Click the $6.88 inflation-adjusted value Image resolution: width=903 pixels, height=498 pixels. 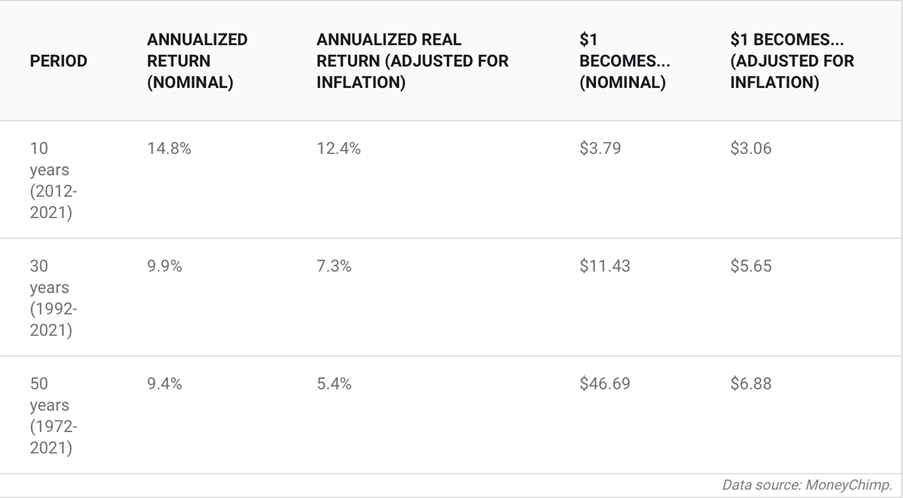[x=751, y=384]
